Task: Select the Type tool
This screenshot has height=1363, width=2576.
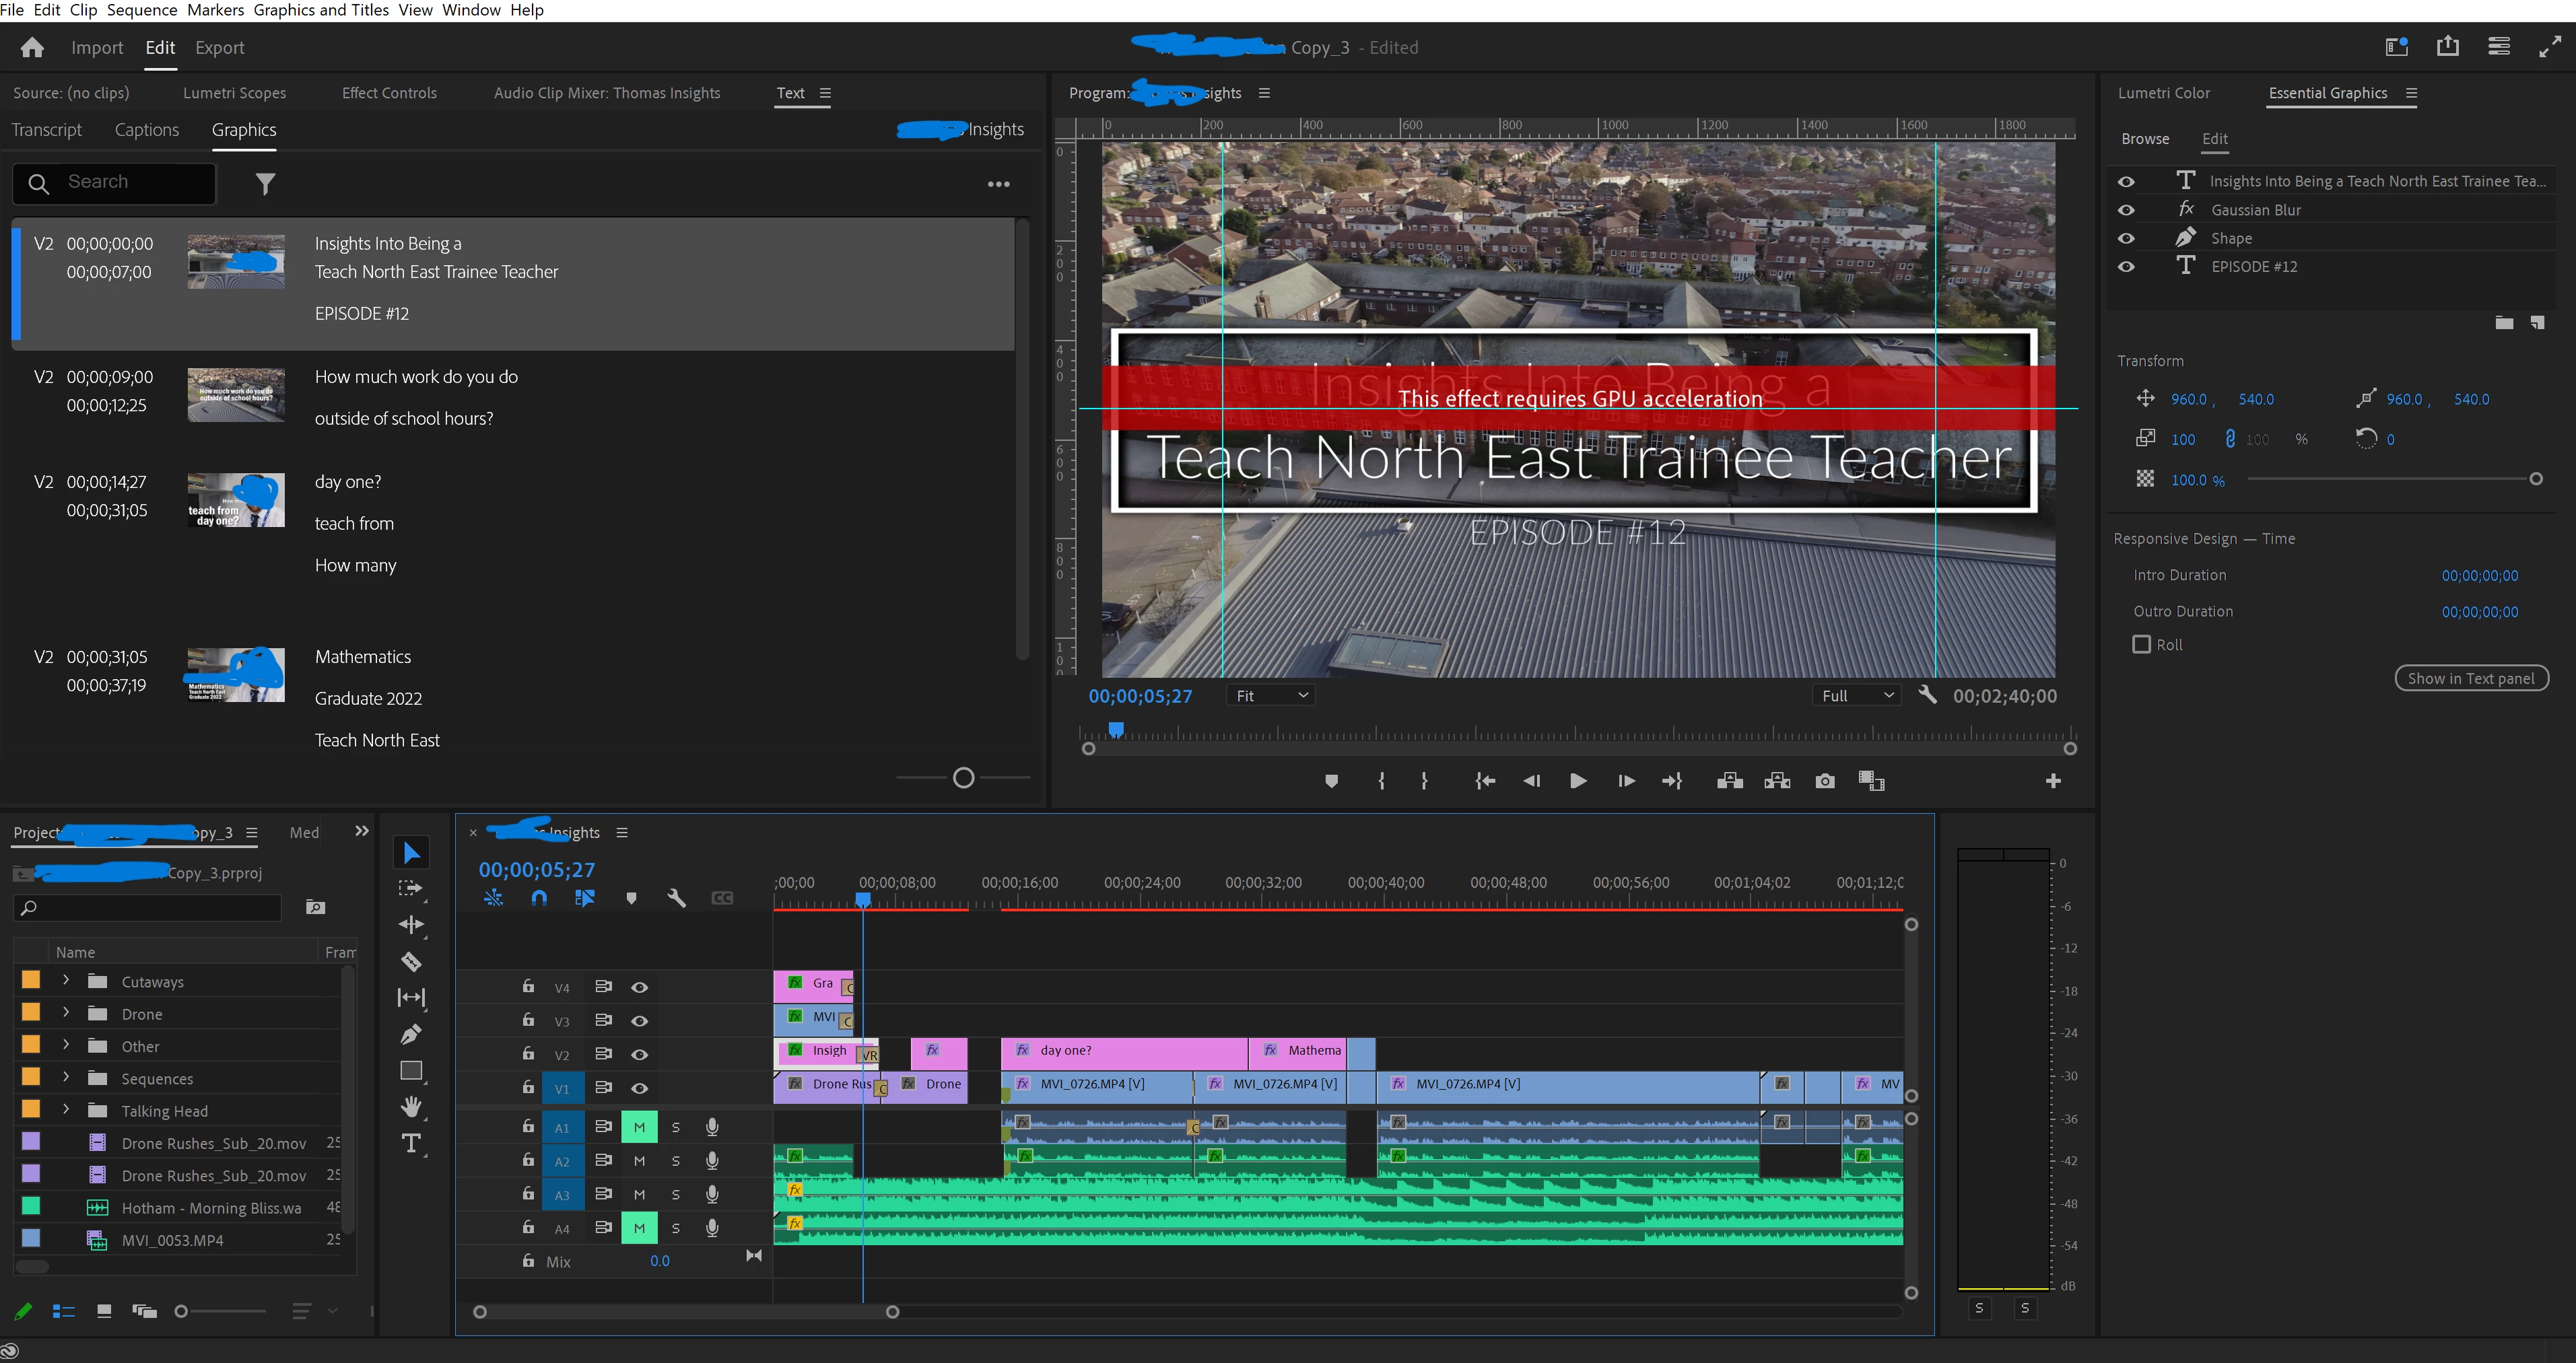Action: click(411, 1143)
